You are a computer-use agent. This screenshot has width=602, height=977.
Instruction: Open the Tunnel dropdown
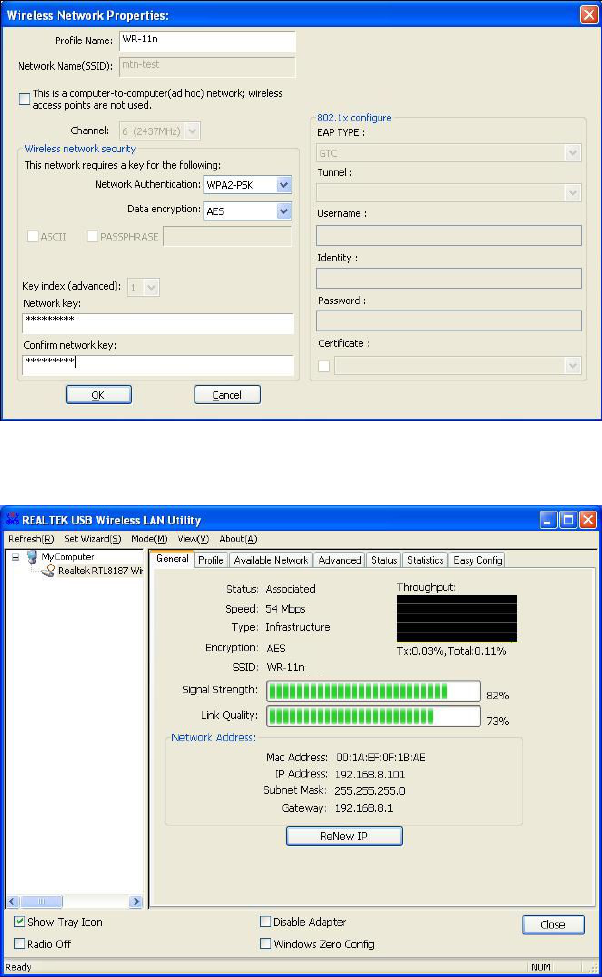573,193
